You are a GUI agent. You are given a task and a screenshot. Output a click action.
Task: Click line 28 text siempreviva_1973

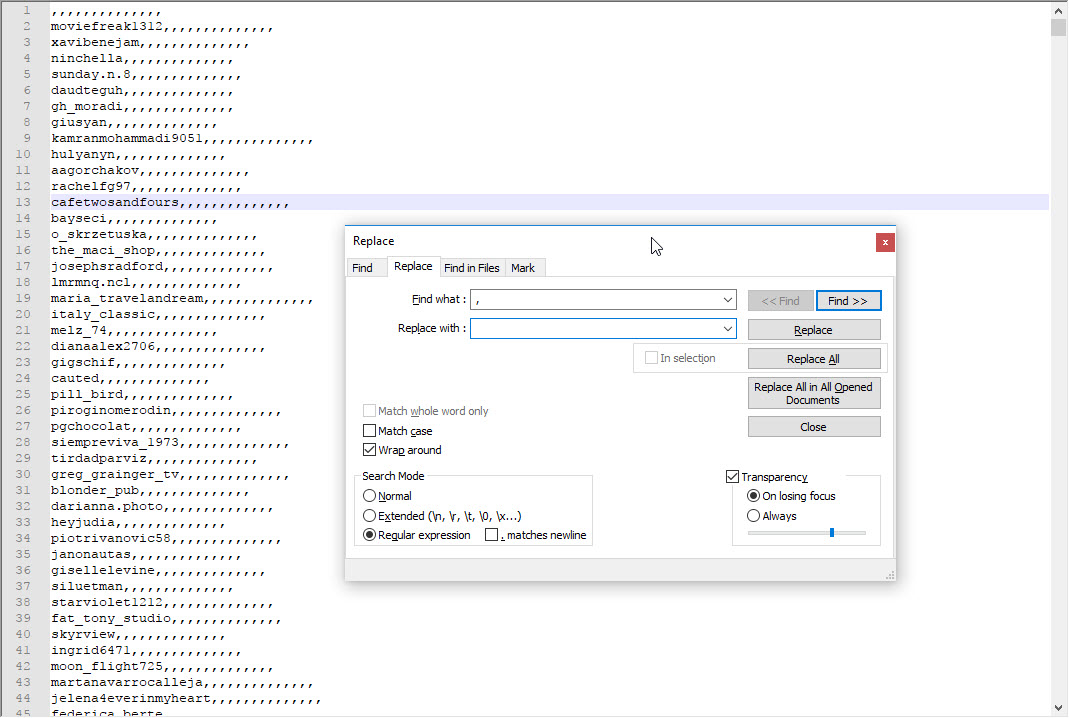point(115,442)
